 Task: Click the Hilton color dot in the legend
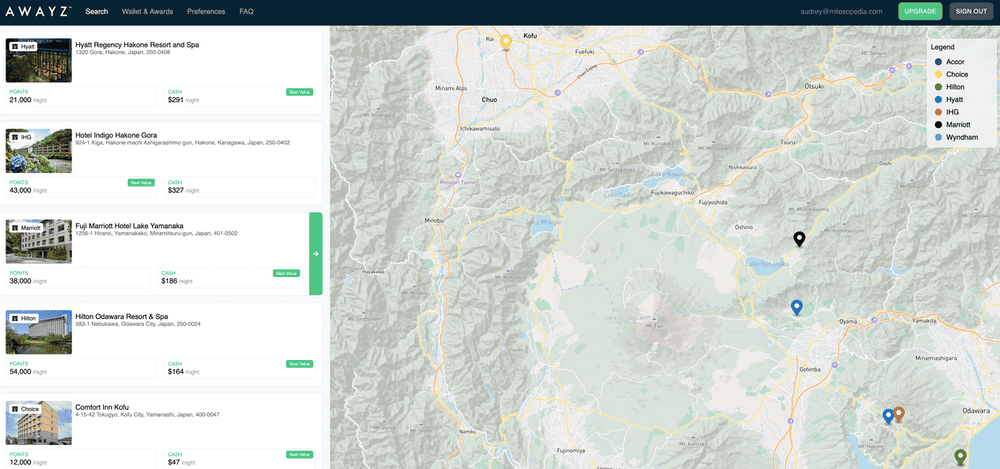click(x=938, y=87)
